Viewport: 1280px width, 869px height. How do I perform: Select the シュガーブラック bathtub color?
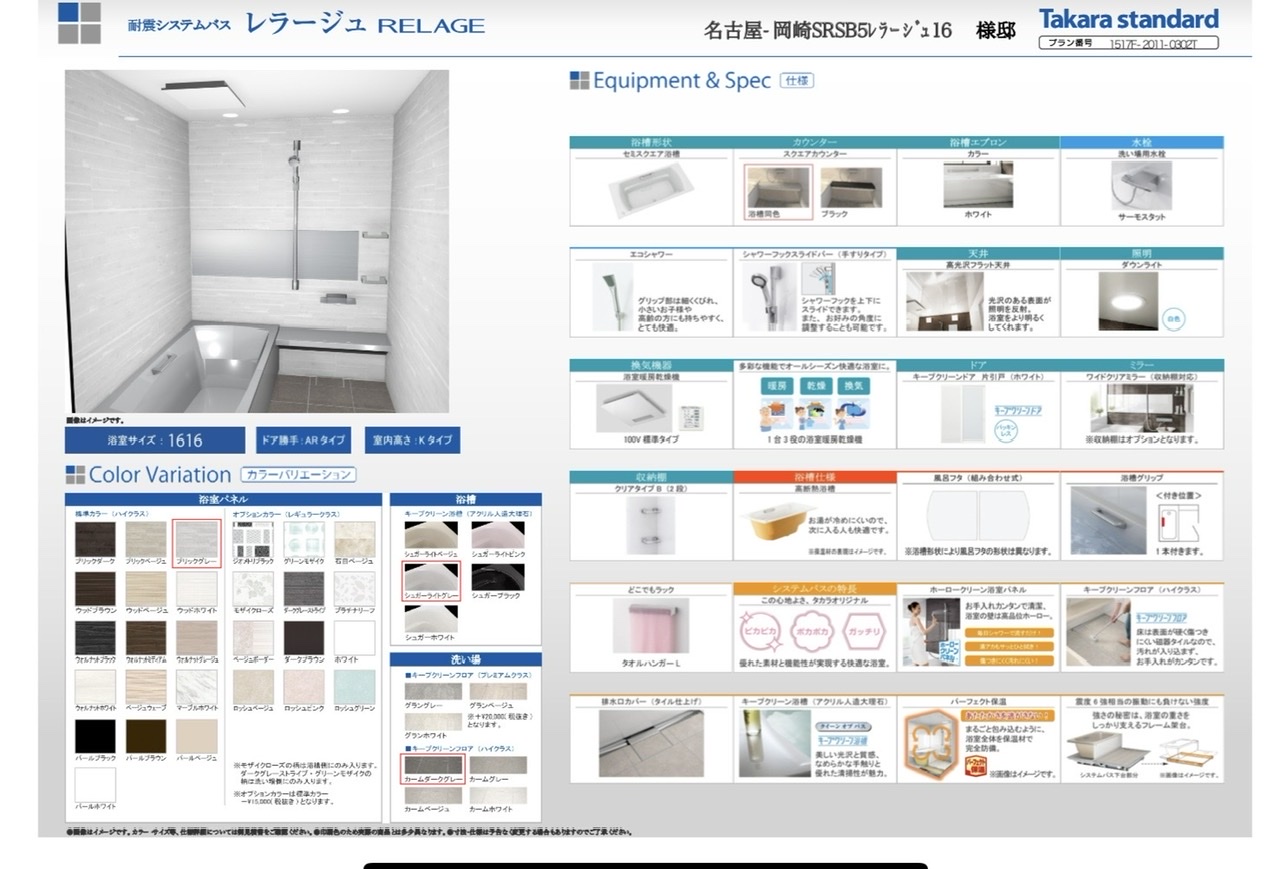(498, 576)
